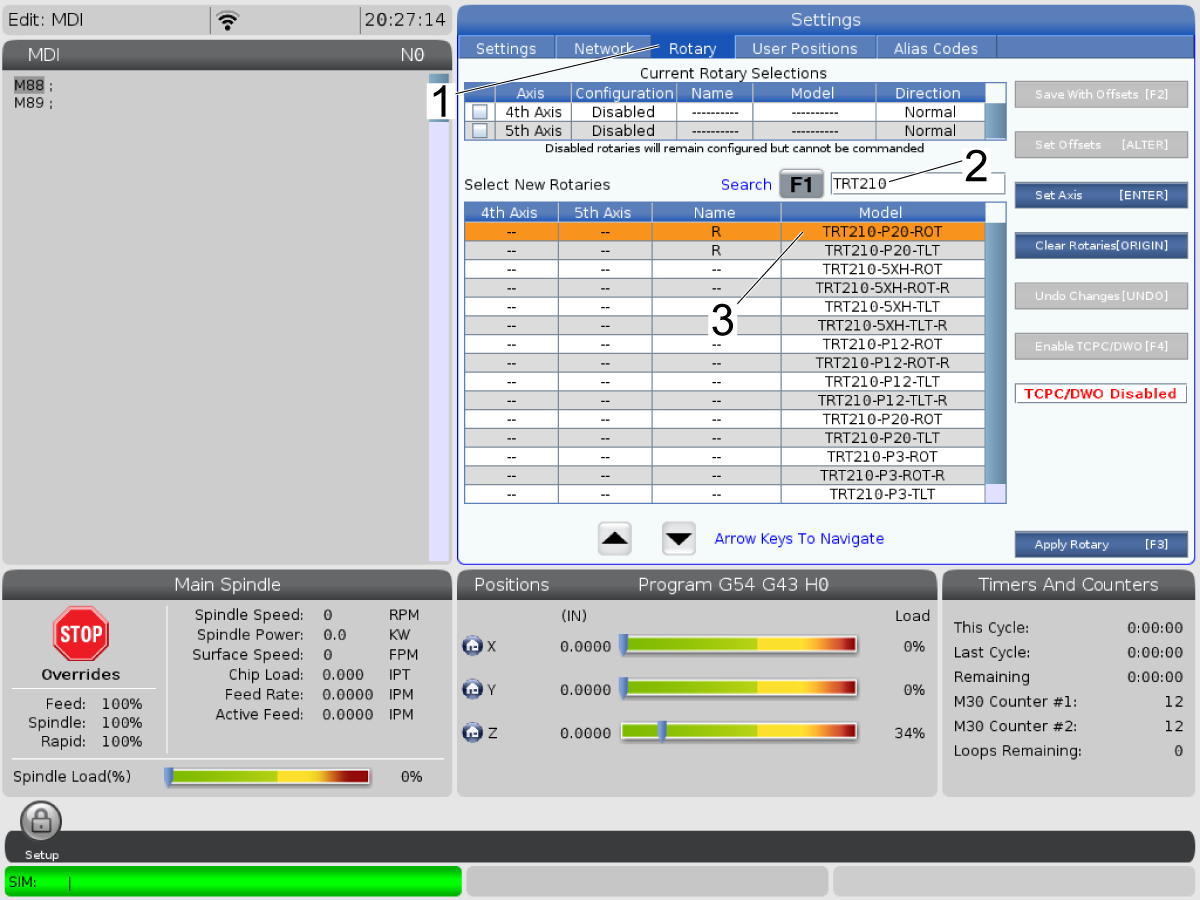This screenshot has height=900, width=1200.
Task: Click the Wi-Fi signal icon
Action: click(x=228, y=20)
